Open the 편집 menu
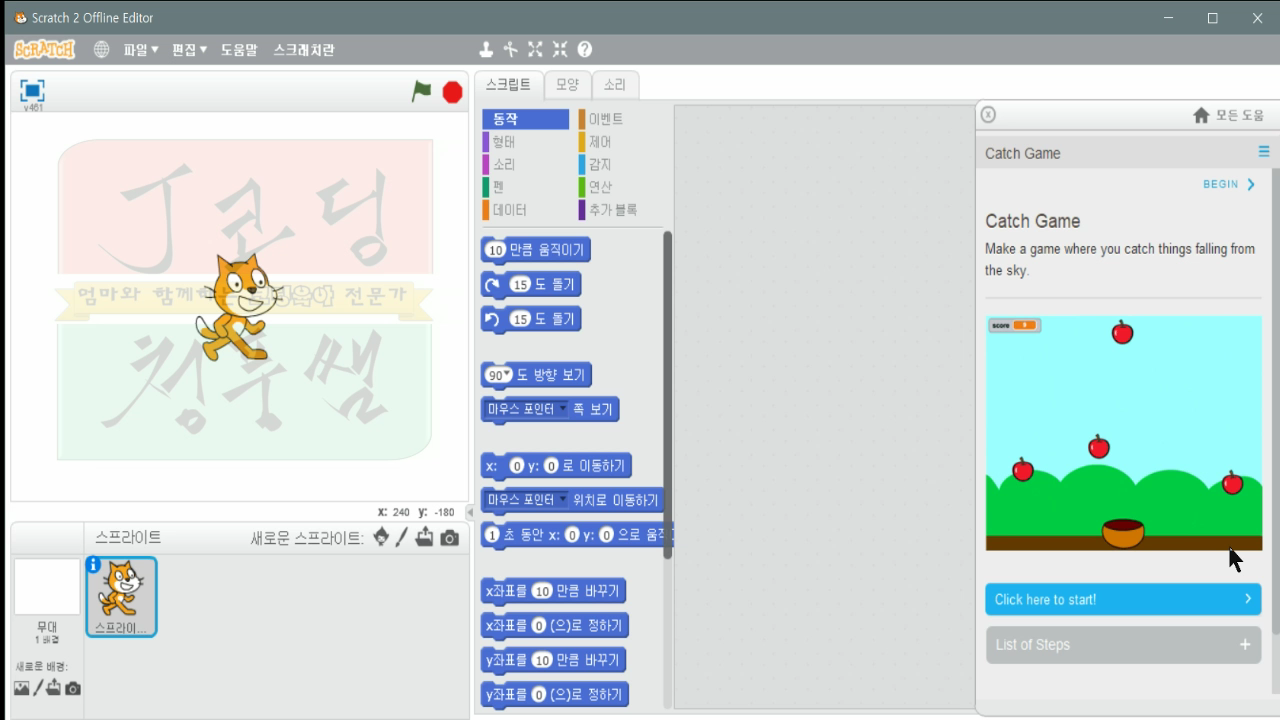 tap(190, 50)
